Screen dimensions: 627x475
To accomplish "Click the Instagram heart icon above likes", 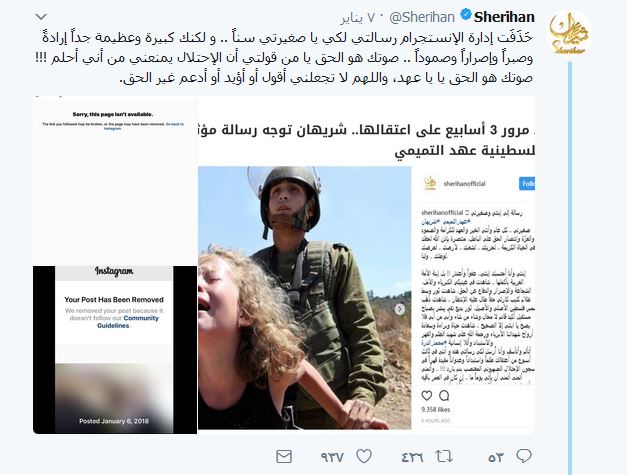I will 427,395.
